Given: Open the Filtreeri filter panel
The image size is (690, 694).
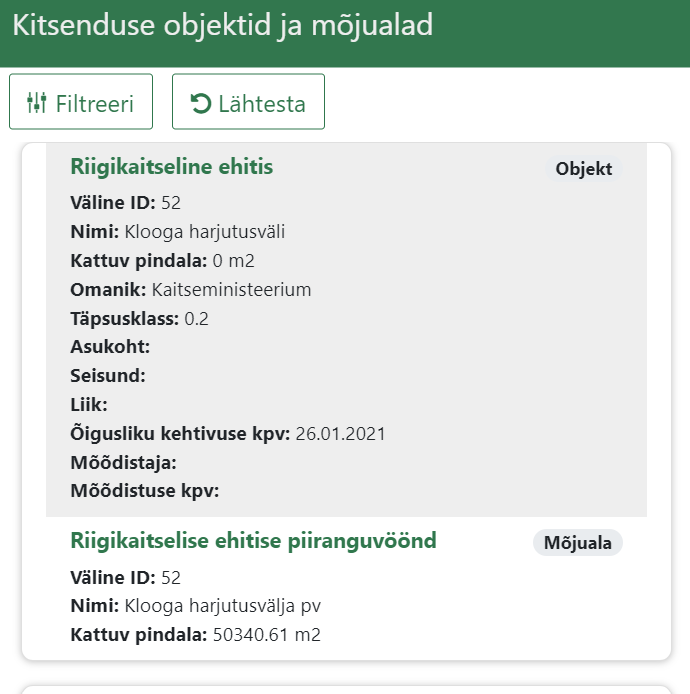Looking at the screenshot, I should (81, 102).
